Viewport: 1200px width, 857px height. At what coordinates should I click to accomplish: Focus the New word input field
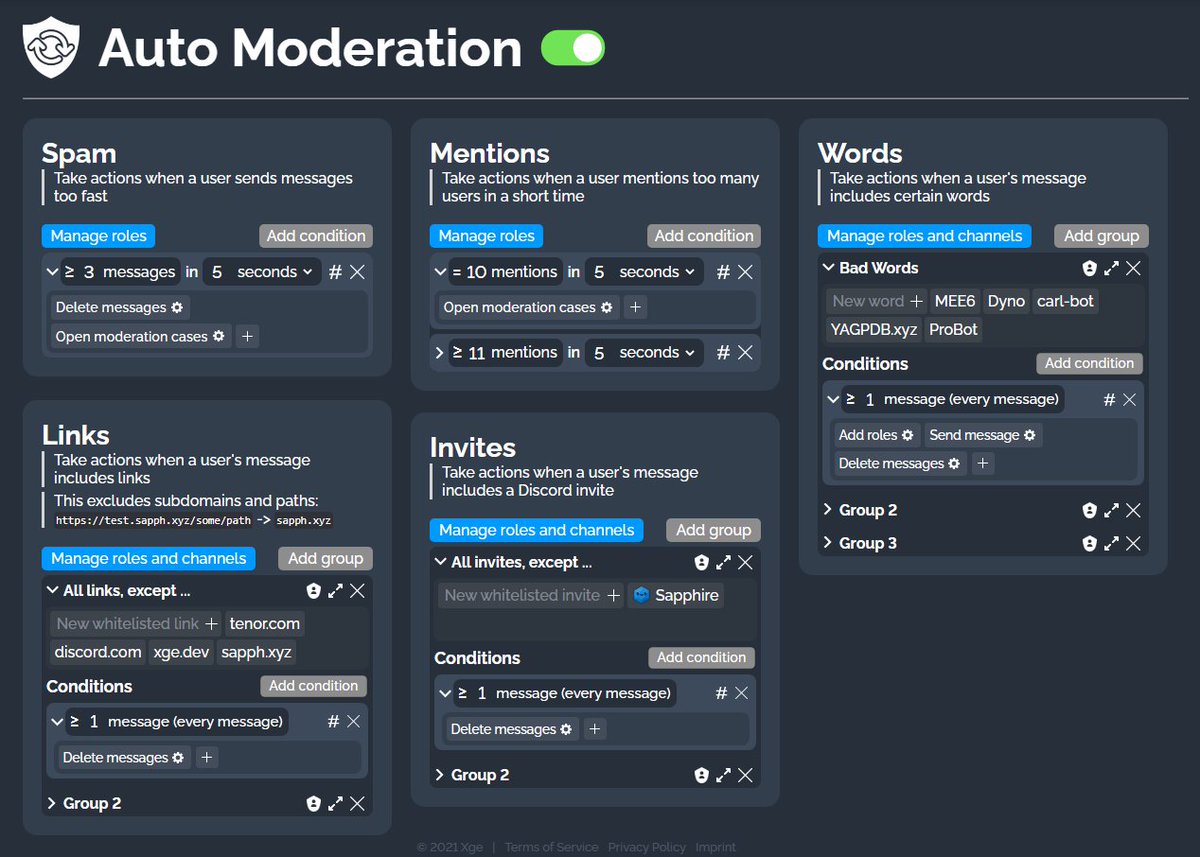point(867,301)
